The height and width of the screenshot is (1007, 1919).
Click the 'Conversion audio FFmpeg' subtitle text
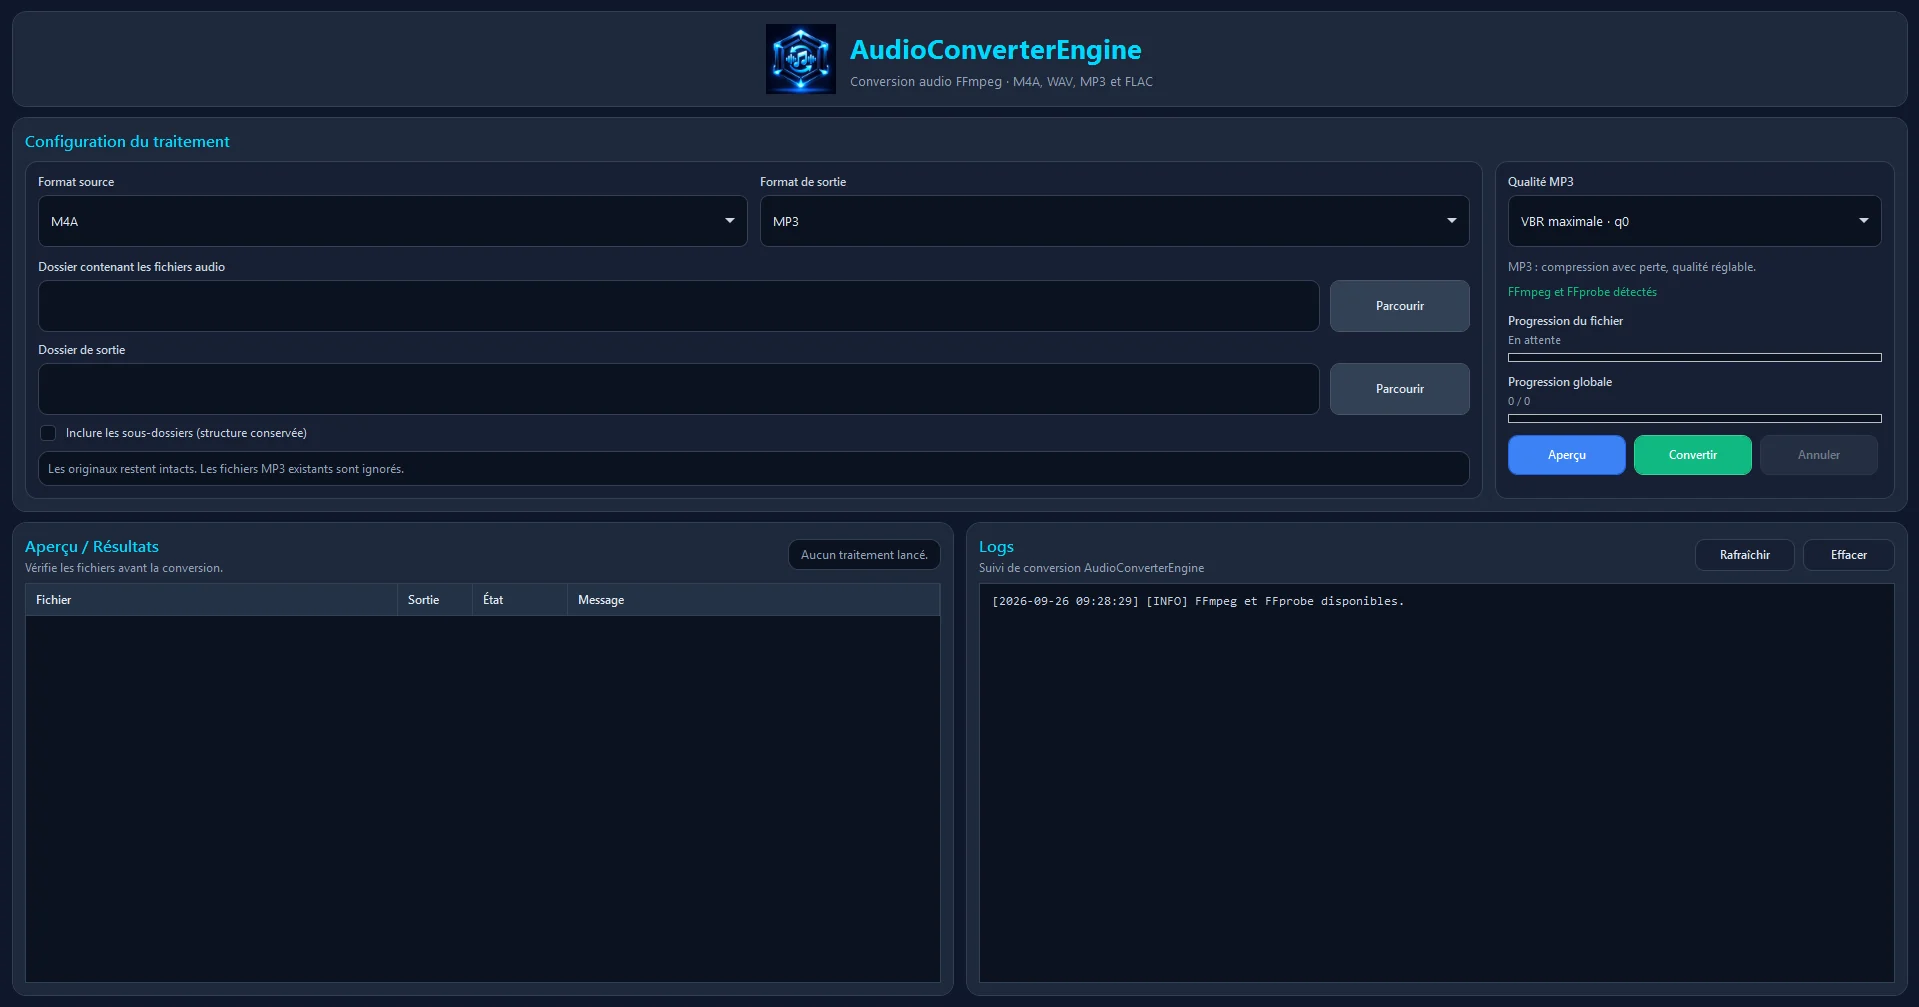tap(1001, 82)
